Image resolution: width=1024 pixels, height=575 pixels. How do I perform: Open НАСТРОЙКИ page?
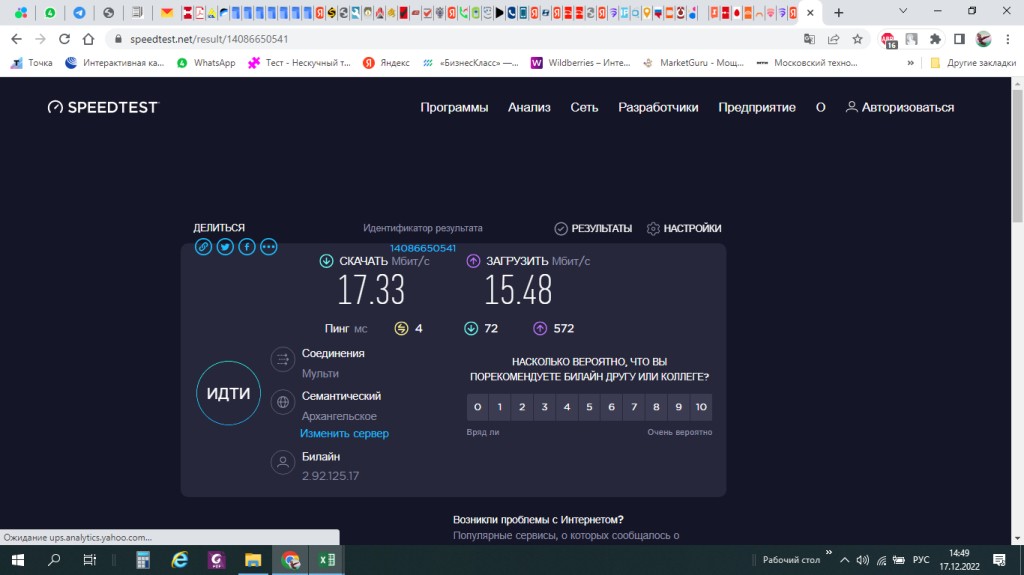click(684, 228)
